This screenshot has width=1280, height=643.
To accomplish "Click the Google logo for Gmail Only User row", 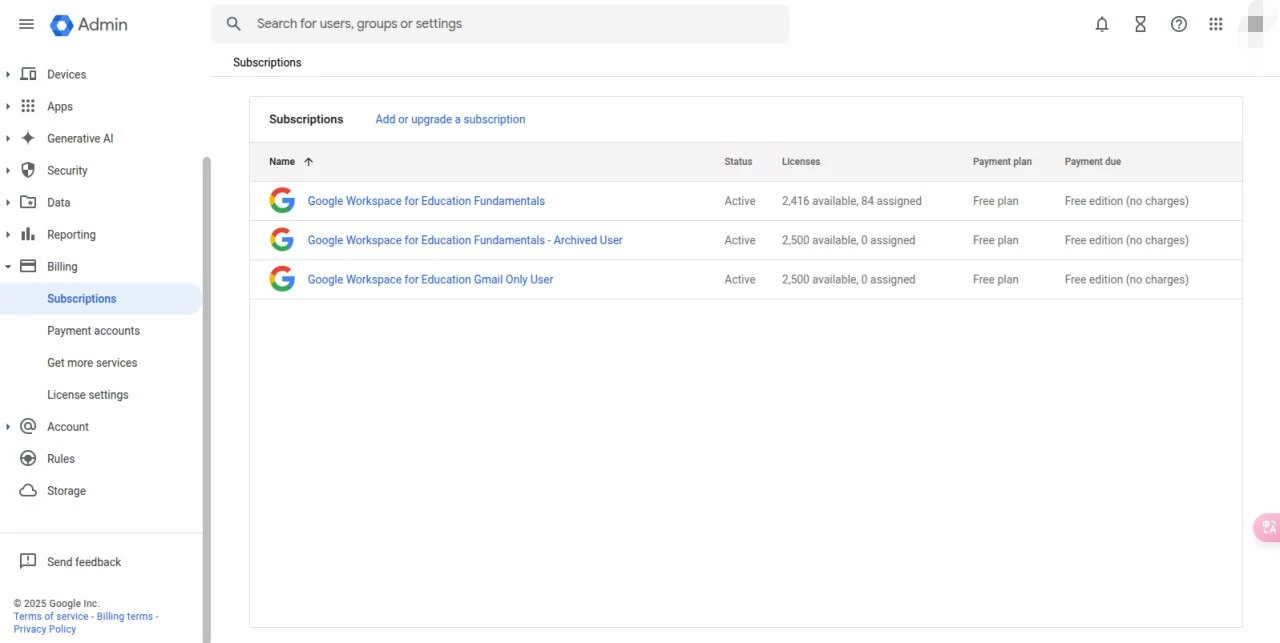I will 282,279.
